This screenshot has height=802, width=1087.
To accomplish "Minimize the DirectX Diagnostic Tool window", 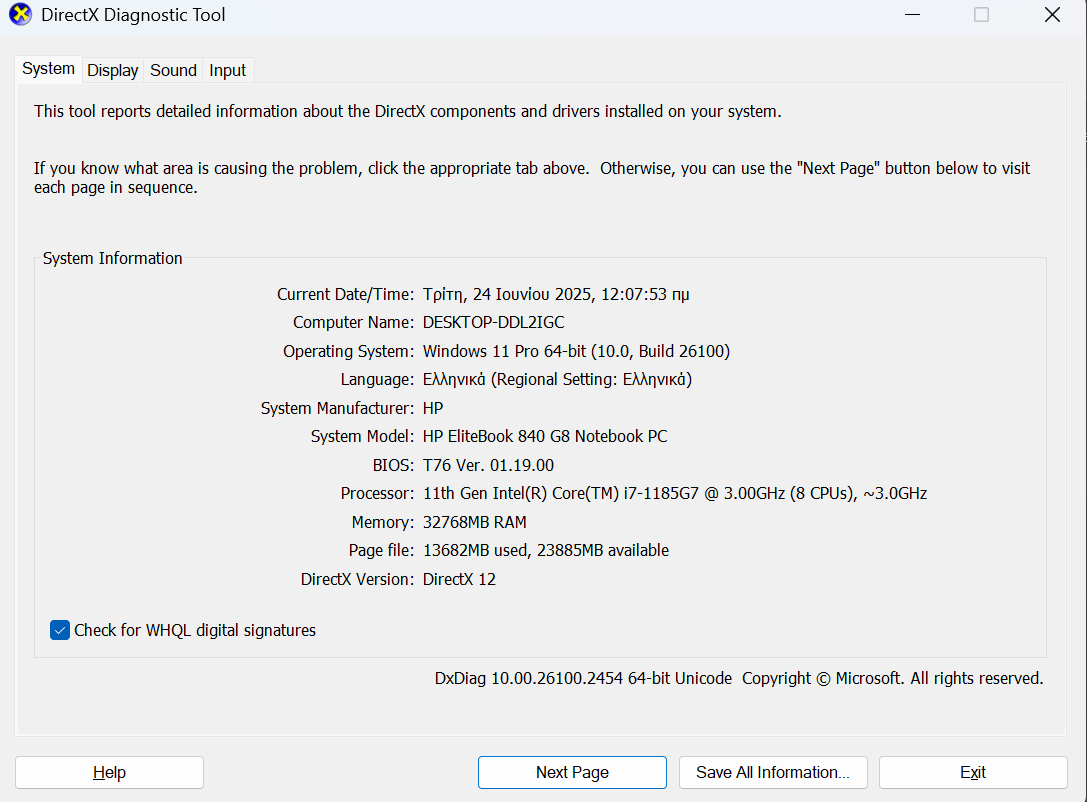I will 912,15.
